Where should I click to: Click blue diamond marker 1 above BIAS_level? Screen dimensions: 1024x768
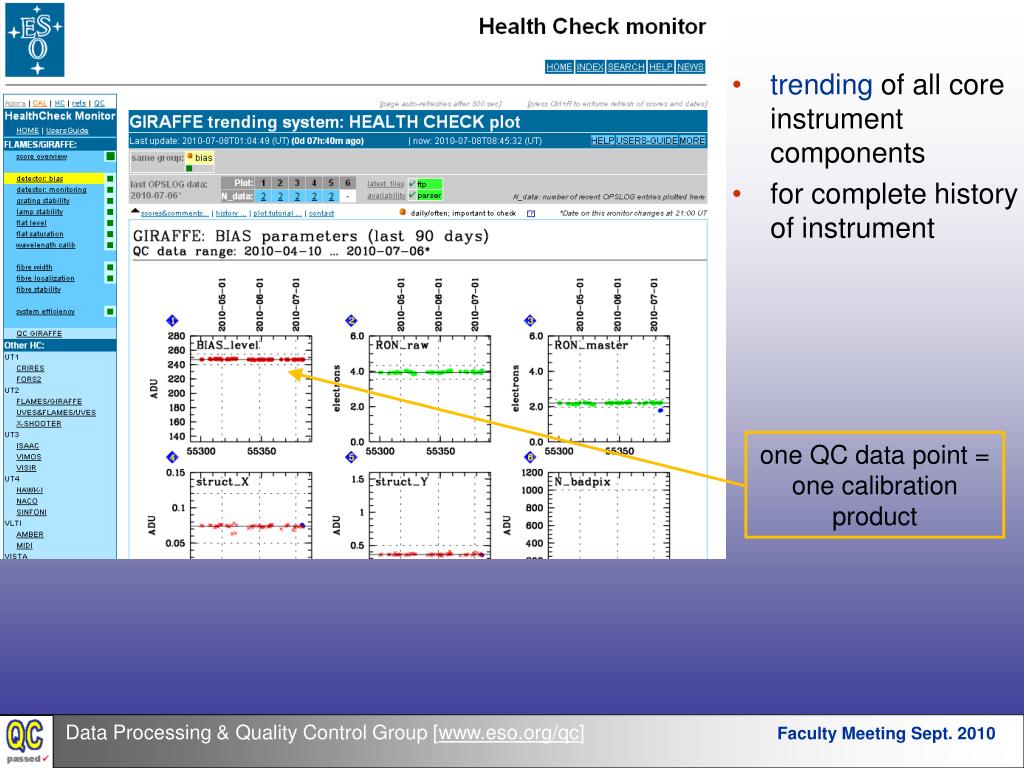pyautogui.click(x=172, y=321)
